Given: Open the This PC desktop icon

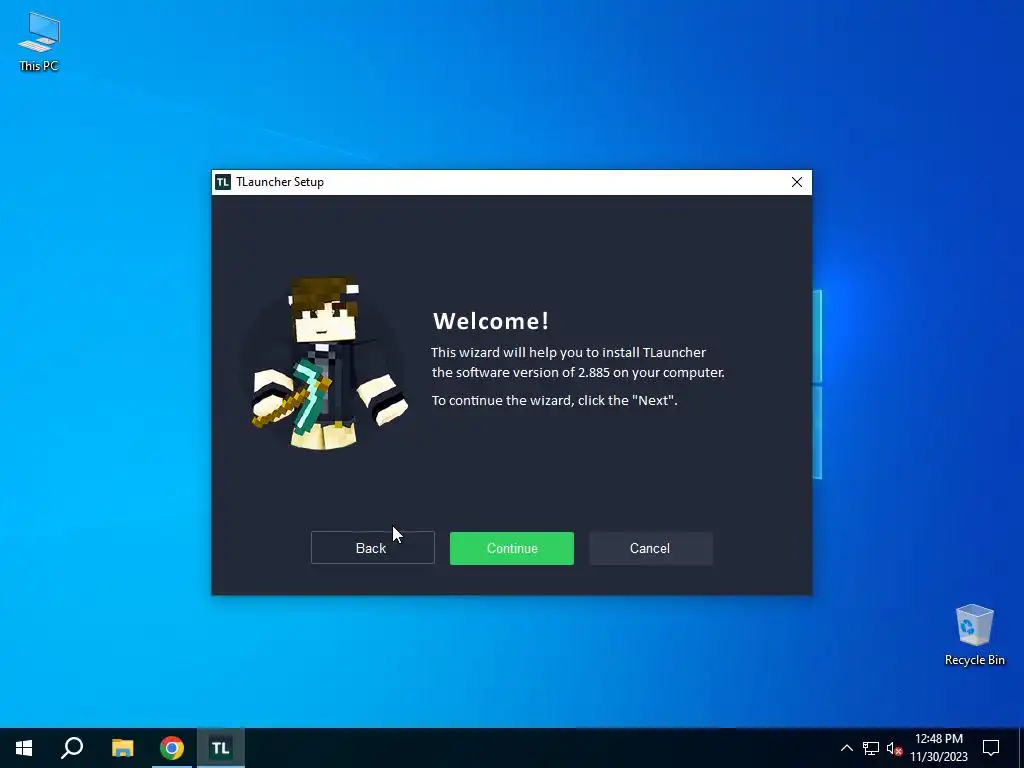Looking at the screenshot, I should [39, 41].
